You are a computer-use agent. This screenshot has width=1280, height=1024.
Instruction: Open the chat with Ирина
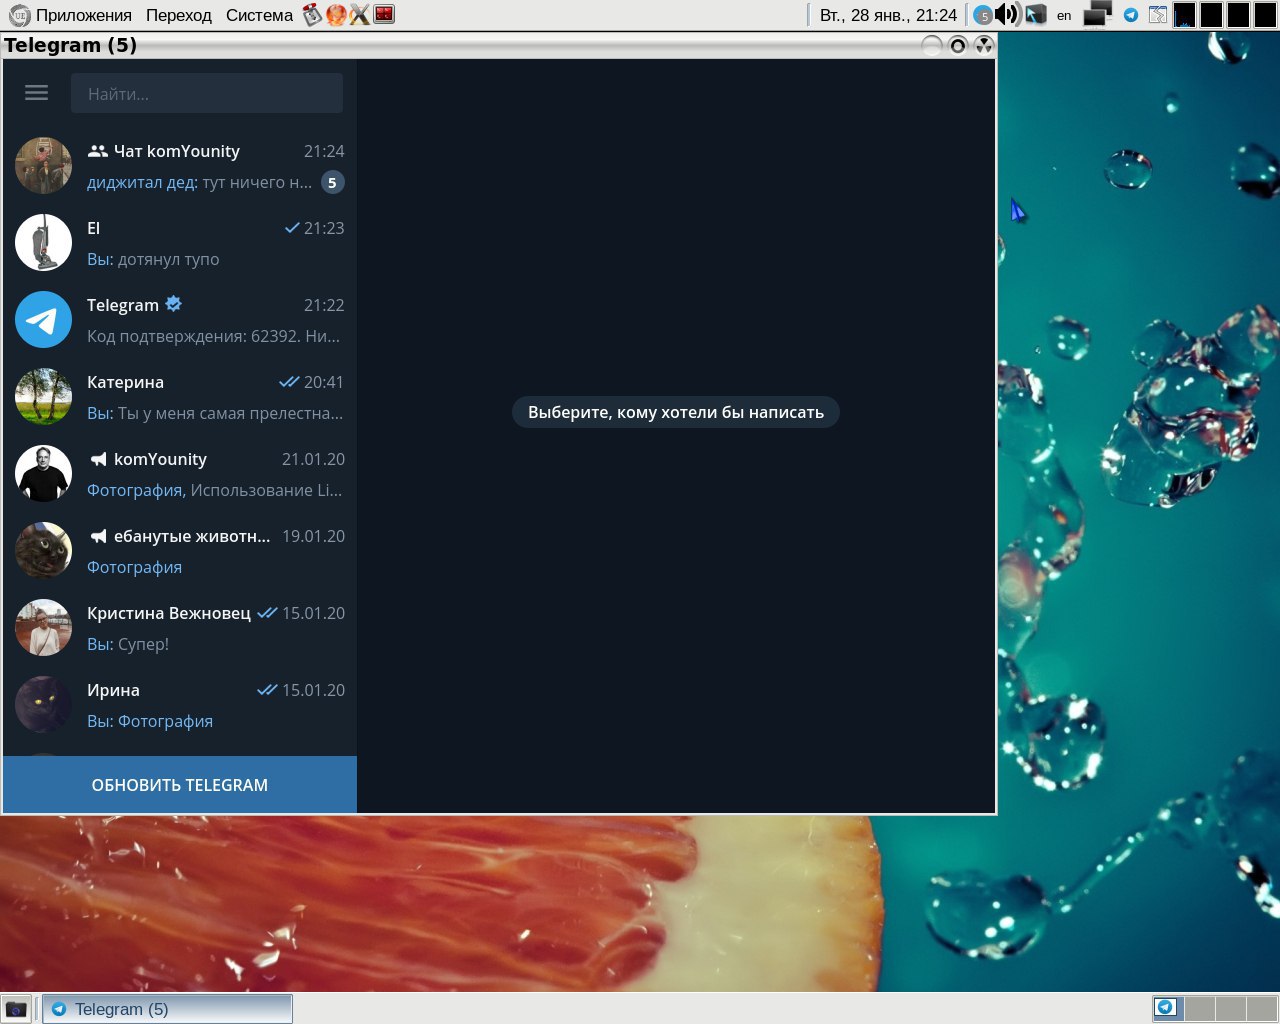coord(180,705)
